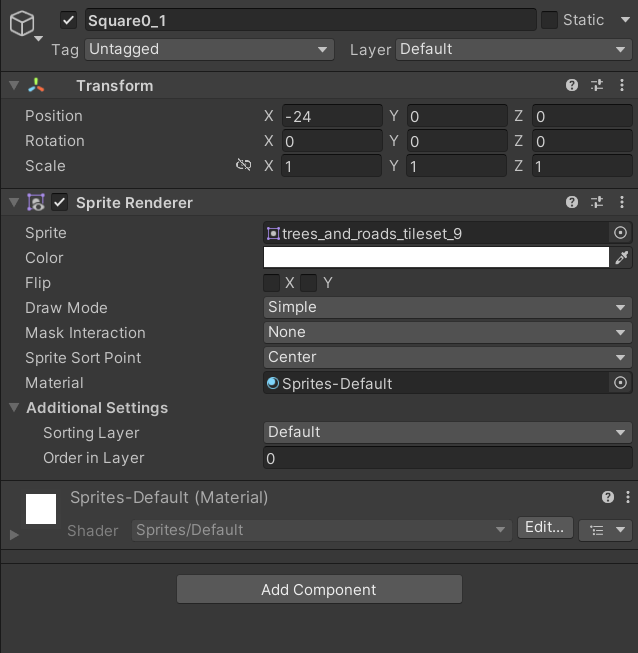The height and width of the screenshot is (653, 638).
Task: Open the Material object picker circle
Action: [620, 383]
